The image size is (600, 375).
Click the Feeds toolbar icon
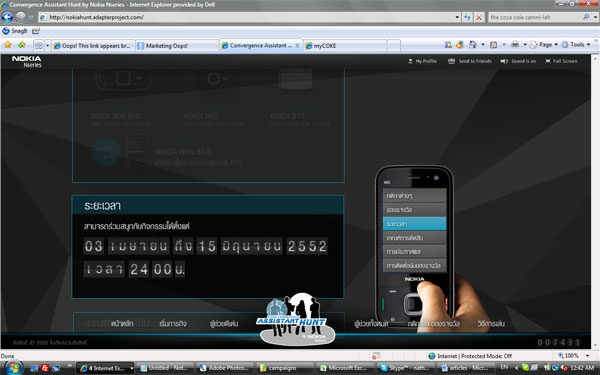(x=494, y=45)
